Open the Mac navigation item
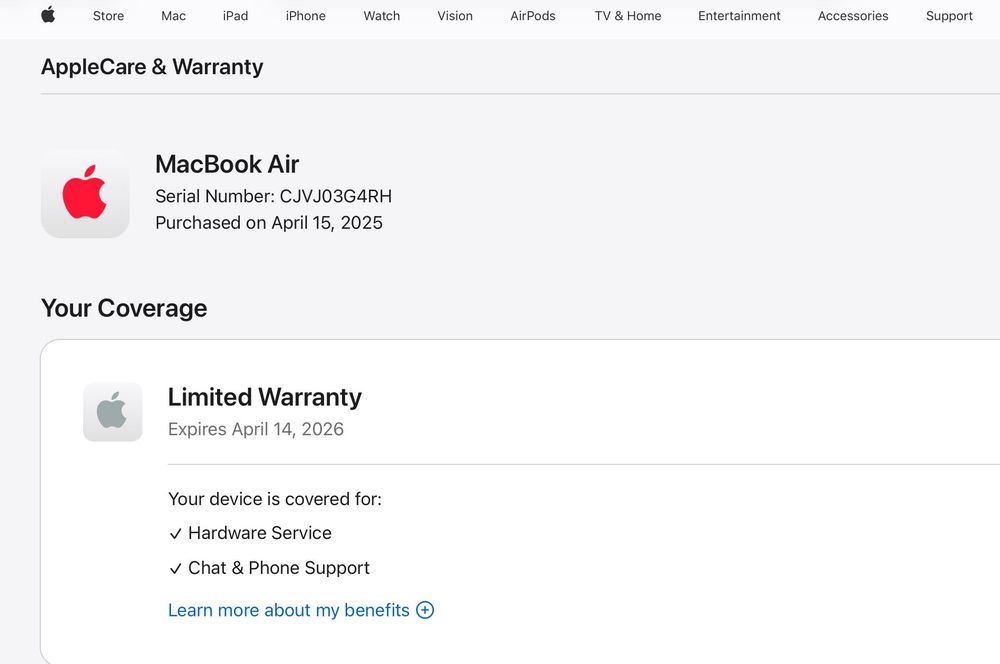The image size is (1000, 664). click(173, 16)
